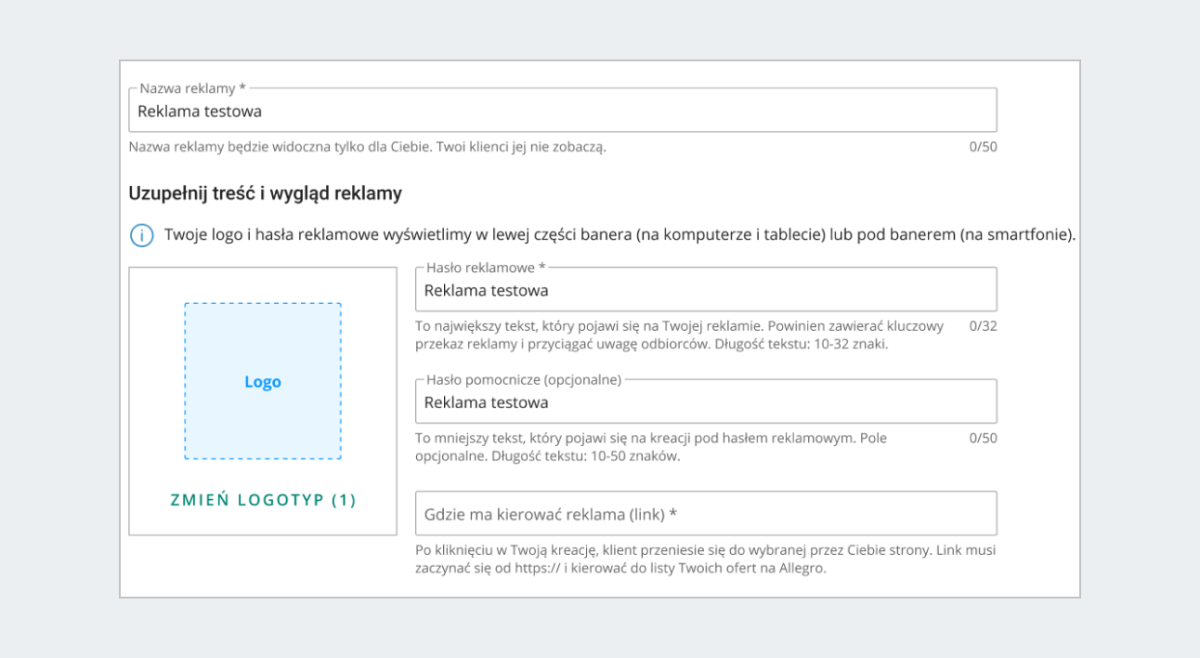Click the 0/50 counter under Nazwa reklamy

click(983, 147)
